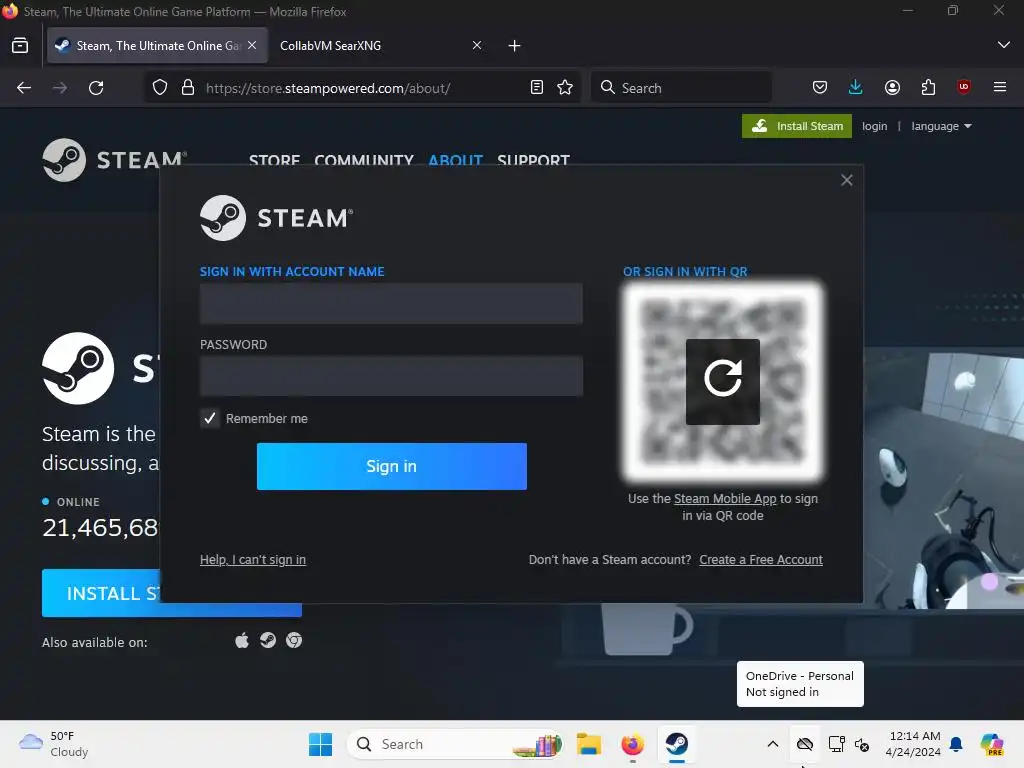Click the Steam logo in page header
This screenshot has width=1024, height=768.
point(114,160)
